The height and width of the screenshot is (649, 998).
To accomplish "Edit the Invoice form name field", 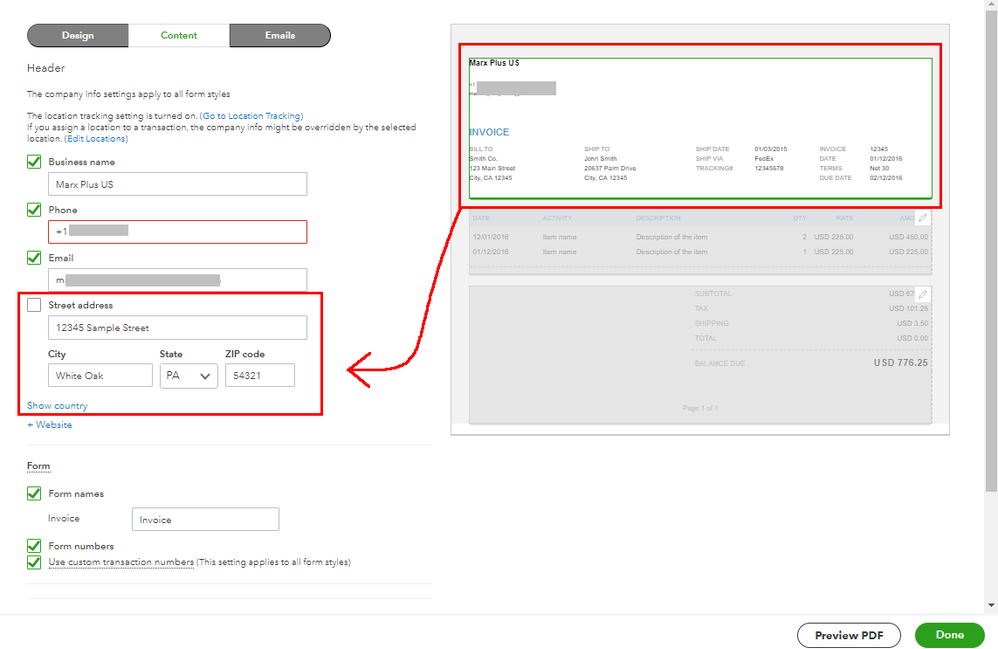I will click(x=206, y=519).
